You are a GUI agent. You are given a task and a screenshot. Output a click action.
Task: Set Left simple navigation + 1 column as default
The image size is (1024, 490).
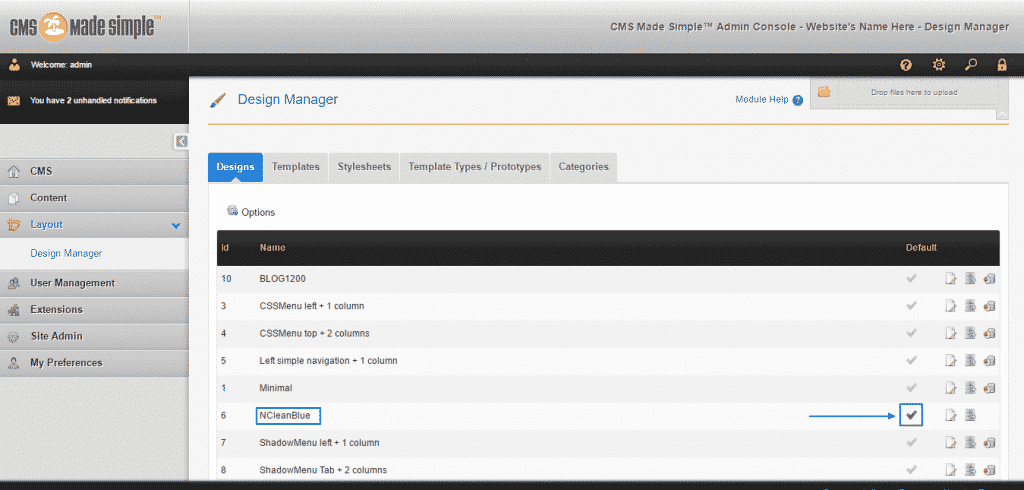pos(912,360)
